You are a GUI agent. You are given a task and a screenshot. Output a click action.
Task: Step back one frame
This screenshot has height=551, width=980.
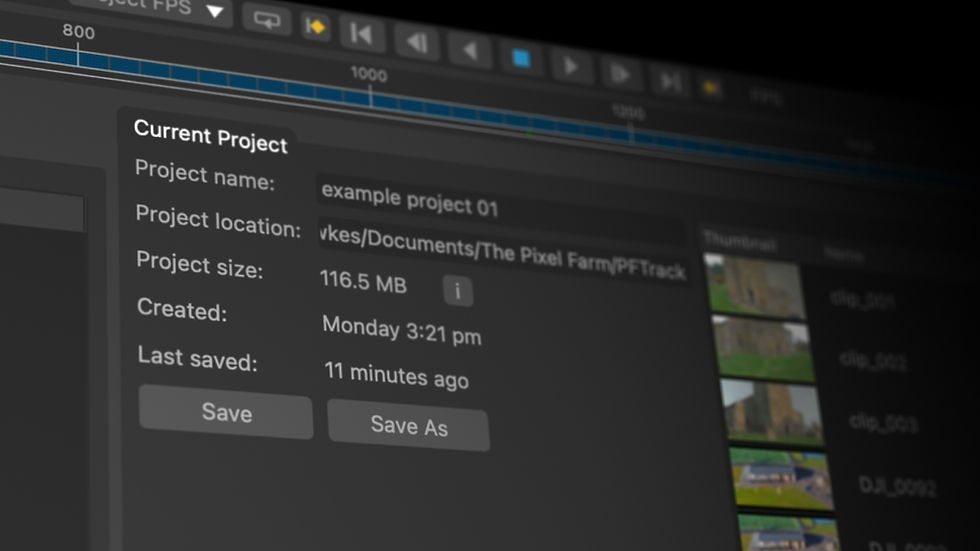417,42
